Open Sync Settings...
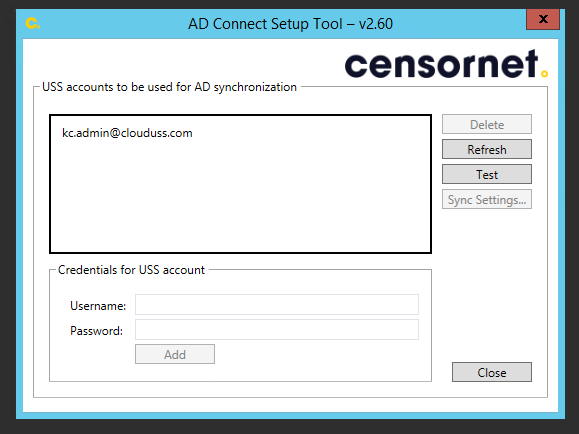This screenshot has height=434, width=579. (487, 199)
